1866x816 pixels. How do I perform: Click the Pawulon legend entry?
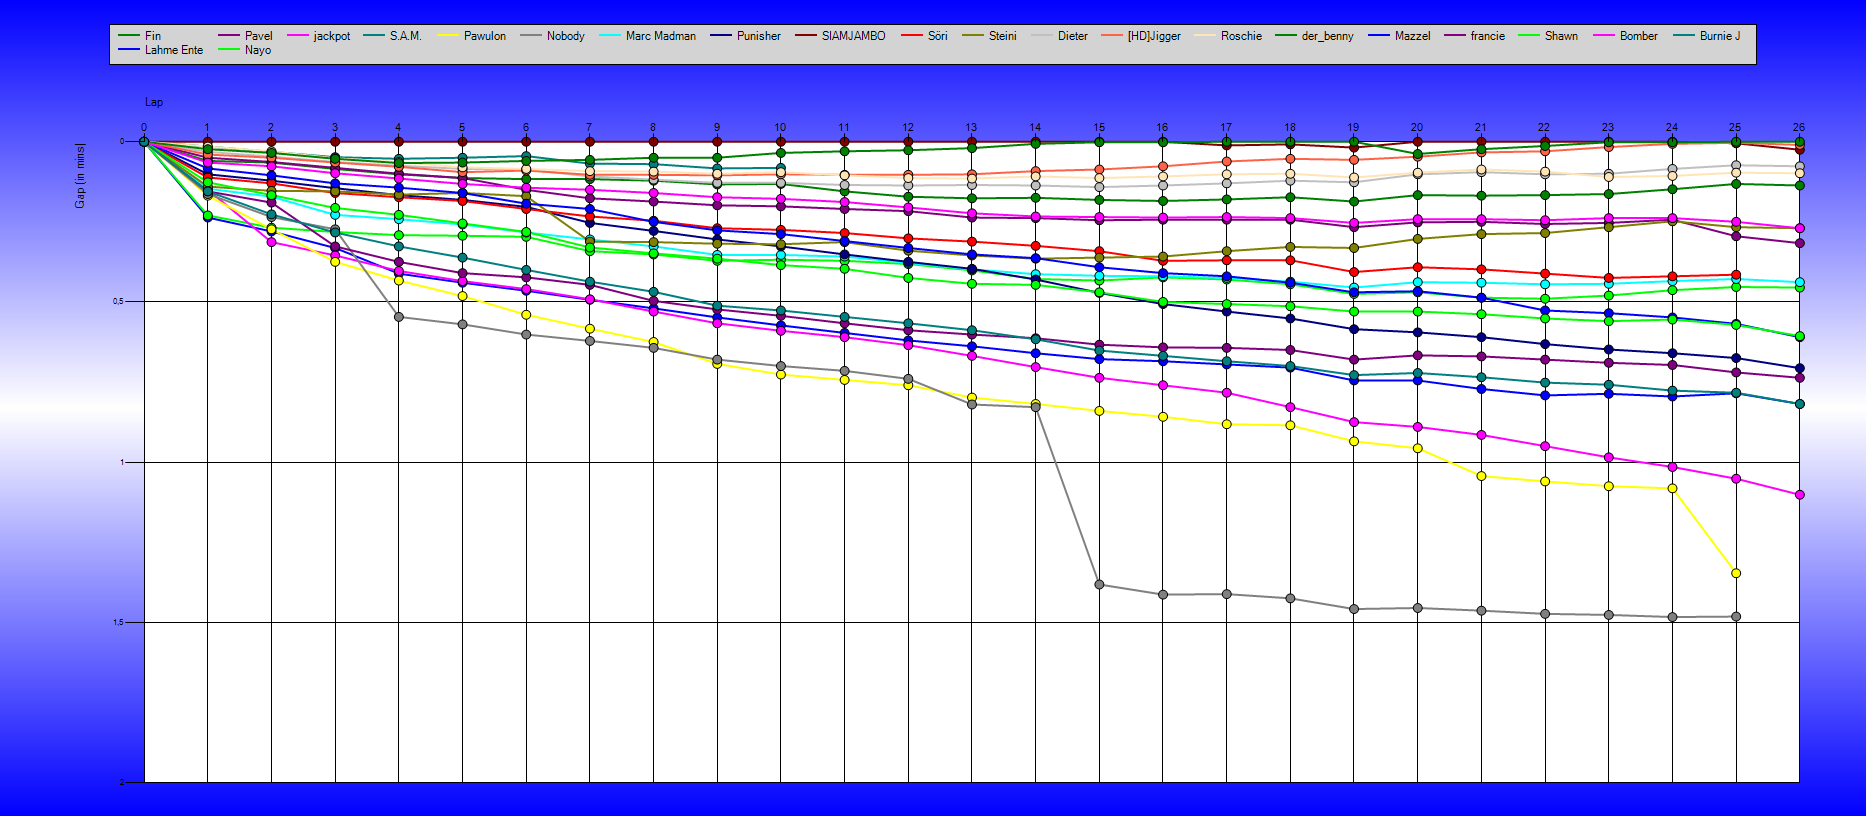[471, 36]
